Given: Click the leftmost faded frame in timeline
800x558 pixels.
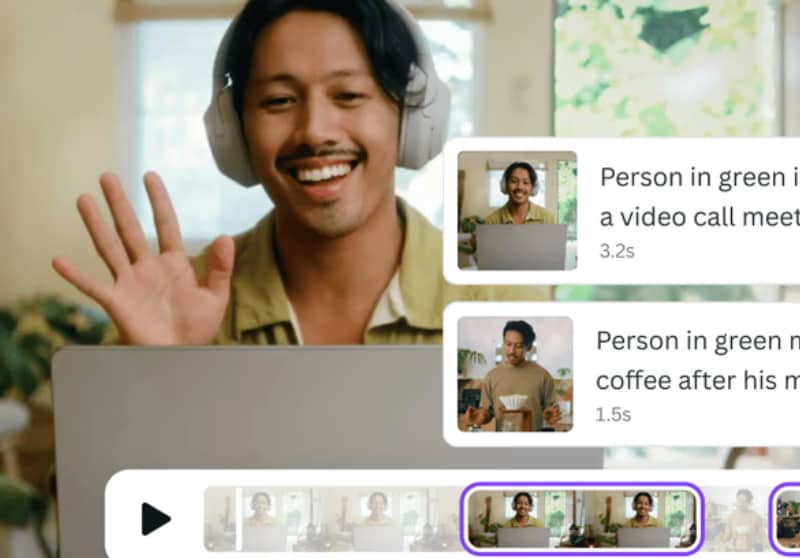Looking at the screenshot, I should 220,519.
